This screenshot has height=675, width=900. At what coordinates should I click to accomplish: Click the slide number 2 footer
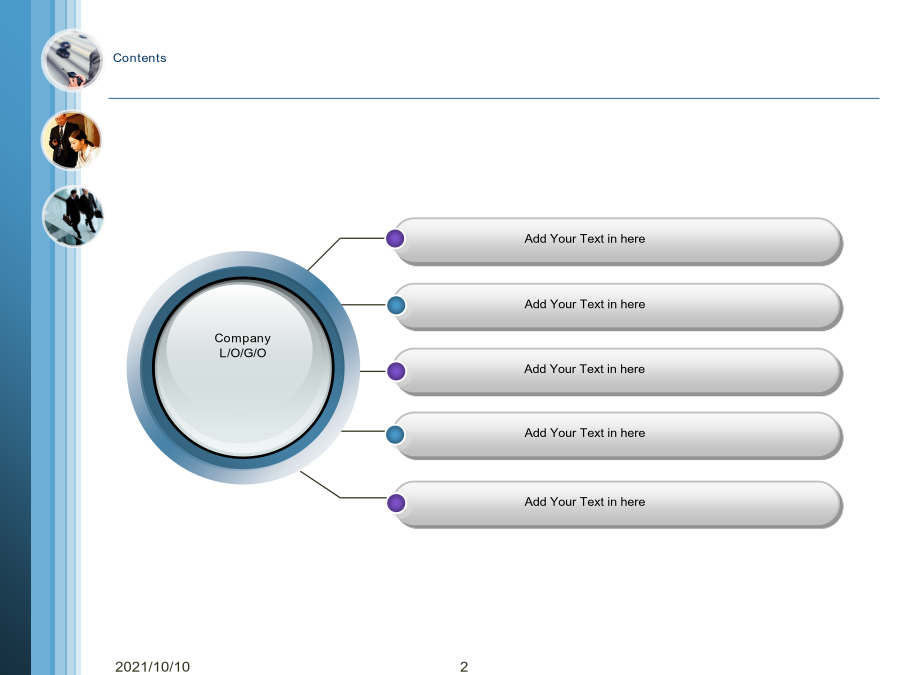click(x=464, y=666)
